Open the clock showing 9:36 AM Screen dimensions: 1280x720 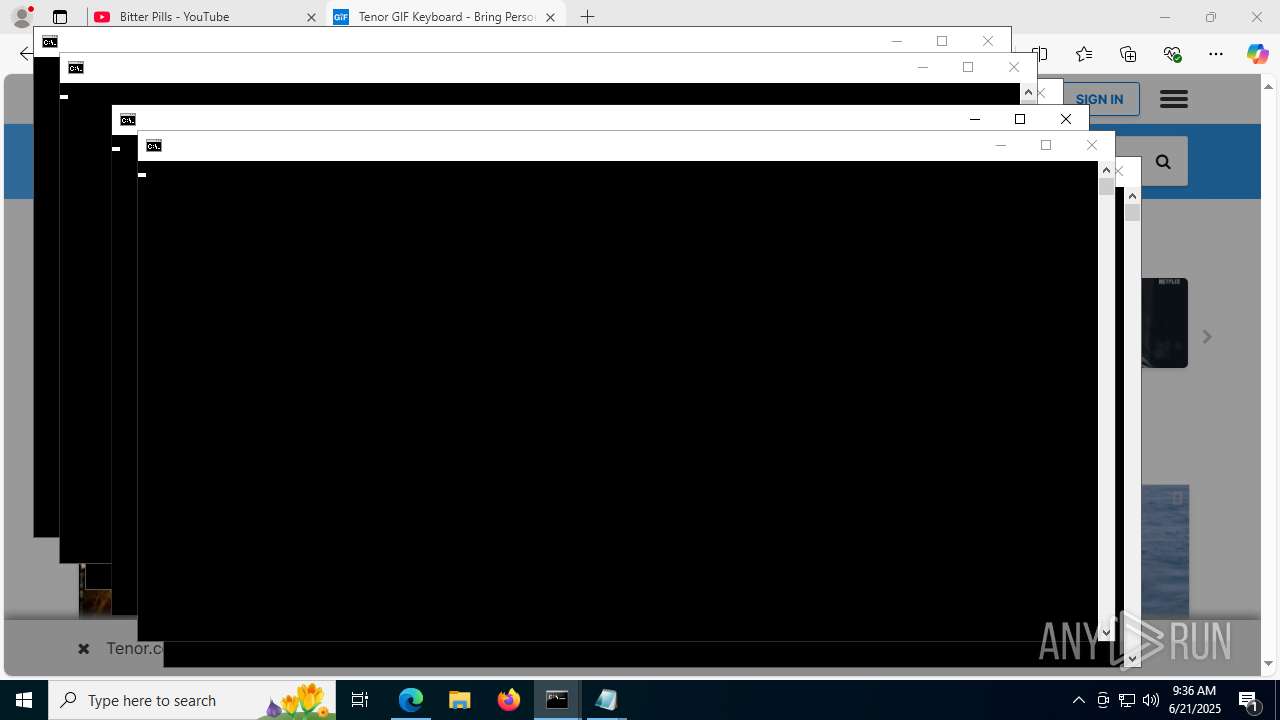(1195, 700)
